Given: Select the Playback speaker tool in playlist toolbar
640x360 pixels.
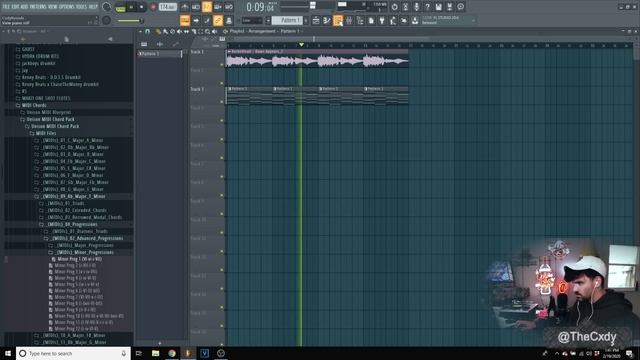Looking at the screenshot, I should coord(214,31).
